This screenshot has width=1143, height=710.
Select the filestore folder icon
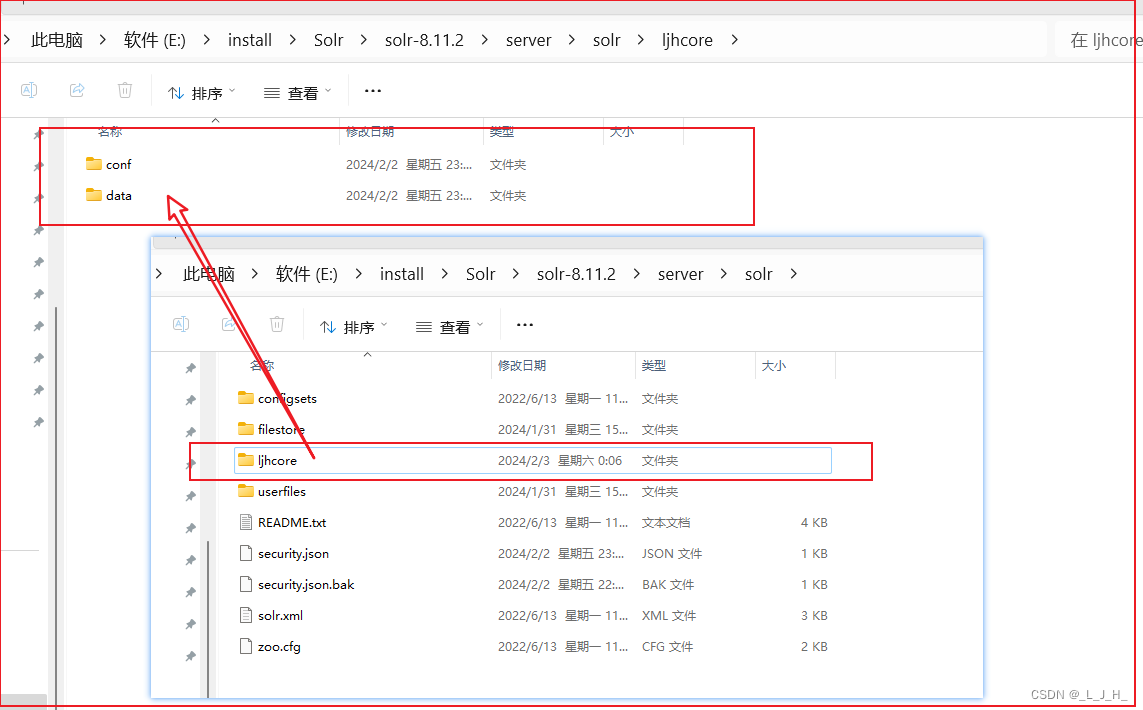(246, 429)
